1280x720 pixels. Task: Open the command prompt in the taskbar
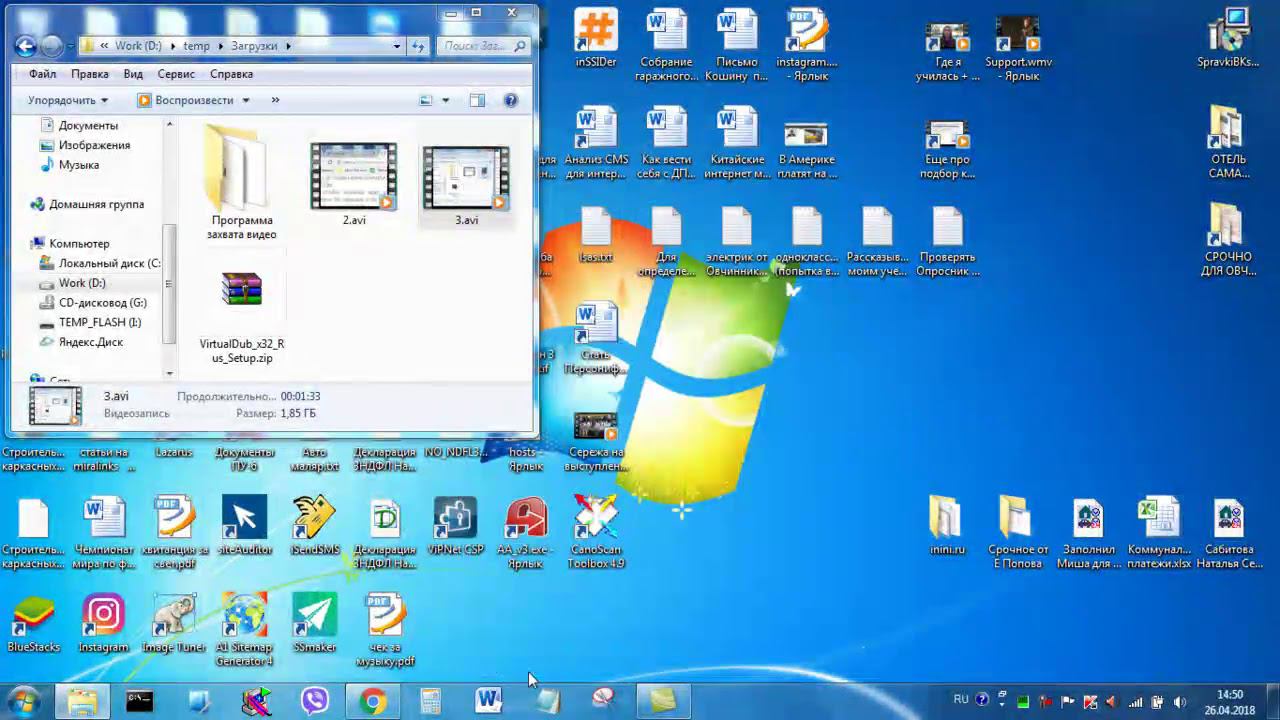point(139,701)
